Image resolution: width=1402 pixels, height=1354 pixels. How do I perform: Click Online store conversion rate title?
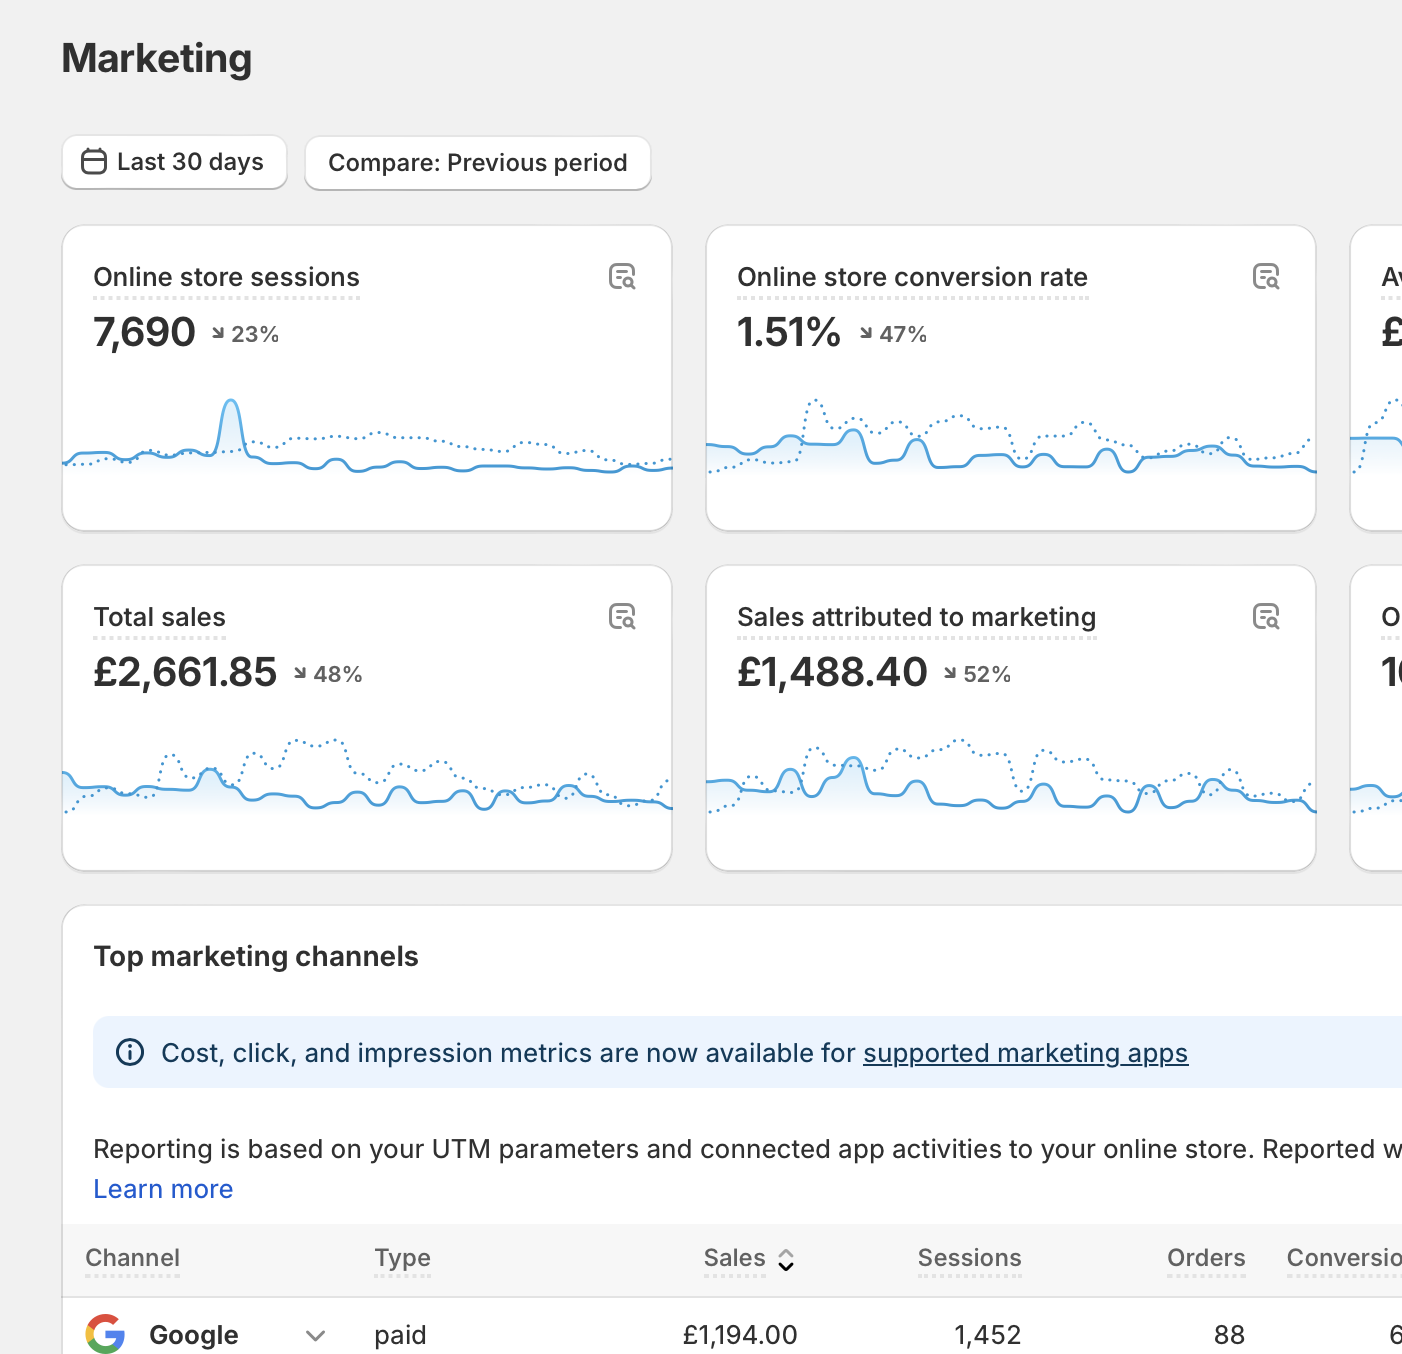click(912, 277)
